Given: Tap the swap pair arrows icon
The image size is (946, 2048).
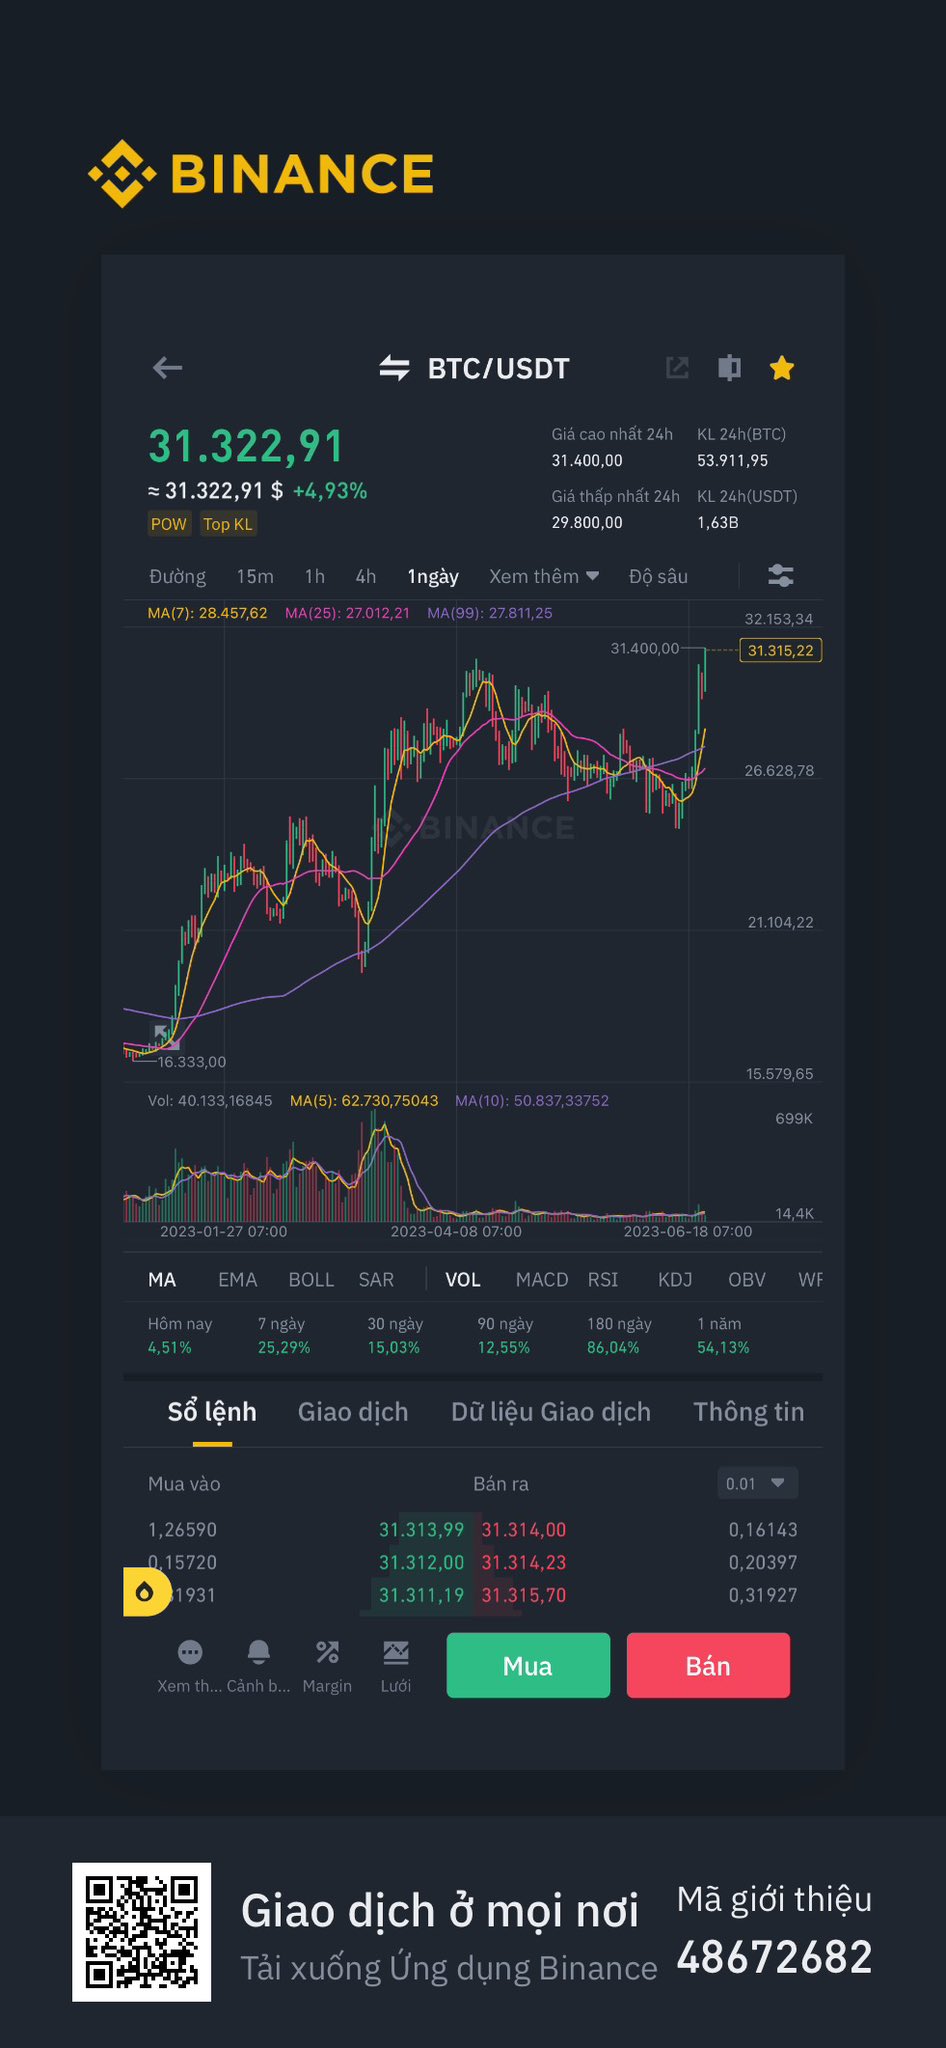Looking at the screenshot, I should click(x=394, y=368).
